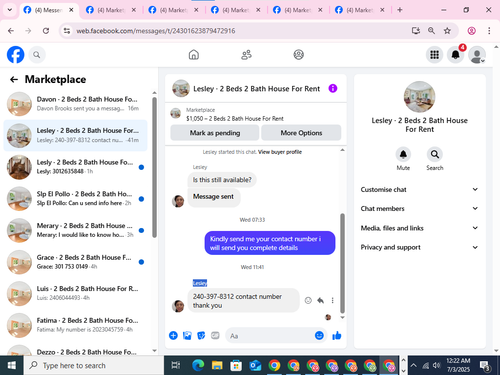
Task: Open a new browser tab
Action: (x=400, y=10)
